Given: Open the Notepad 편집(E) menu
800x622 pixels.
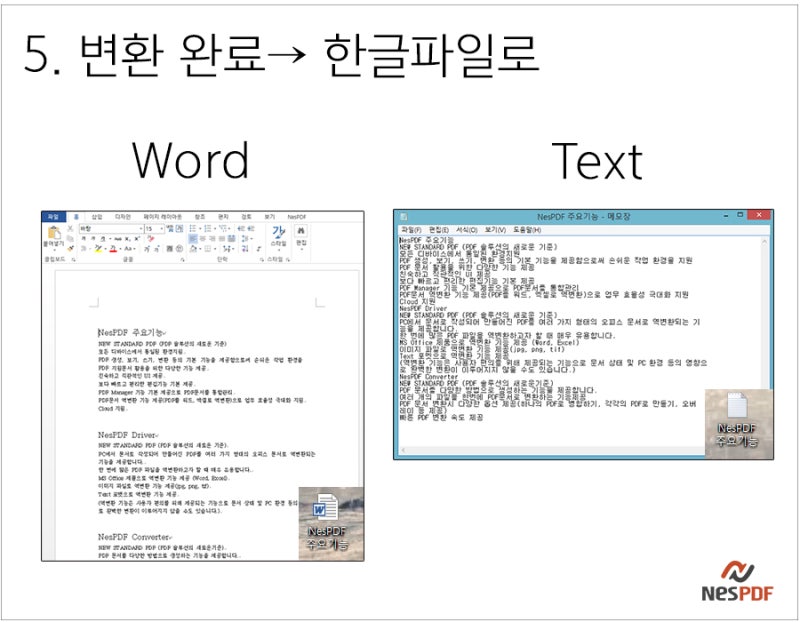Looking at the screenshot, I should [439, 230].
